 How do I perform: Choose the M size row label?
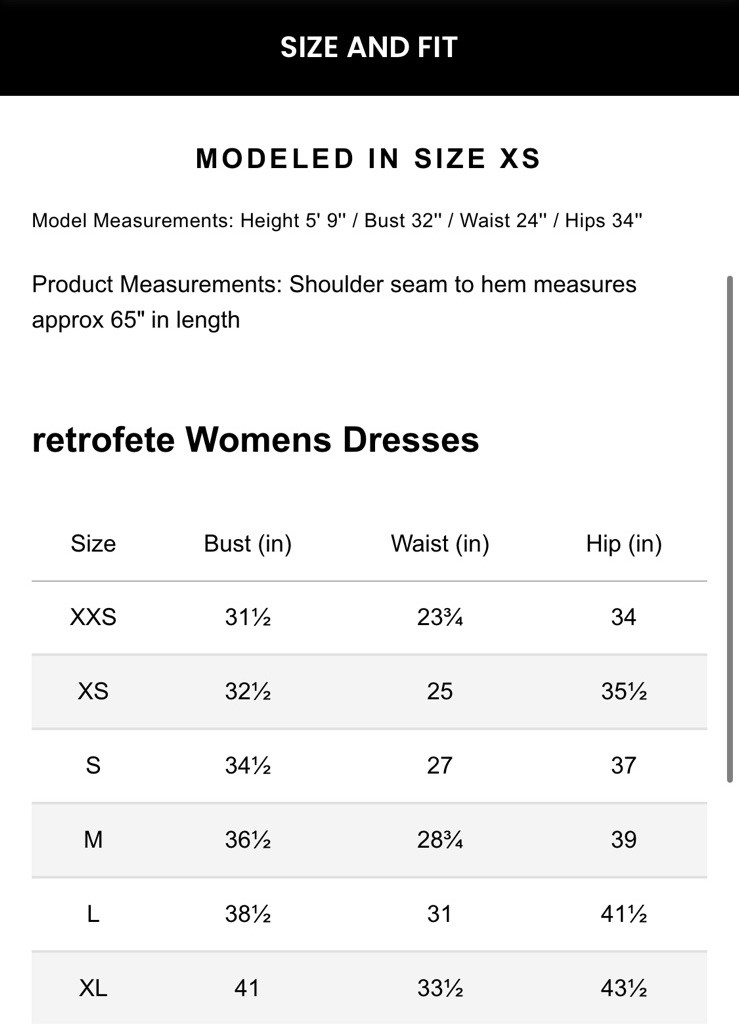(93, 839)
